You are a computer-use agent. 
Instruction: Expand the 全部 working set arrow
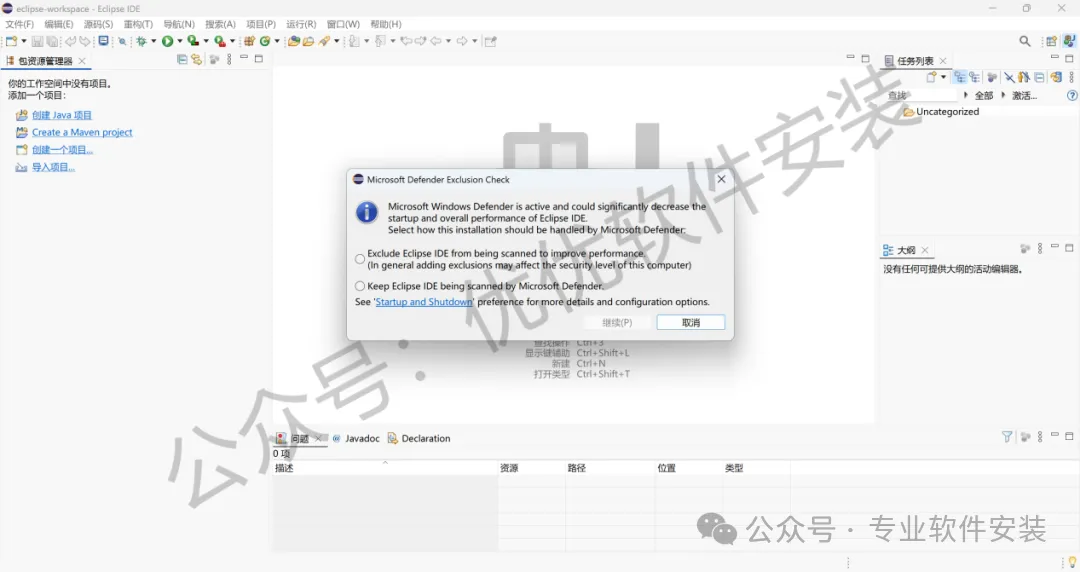pos(966,95)
